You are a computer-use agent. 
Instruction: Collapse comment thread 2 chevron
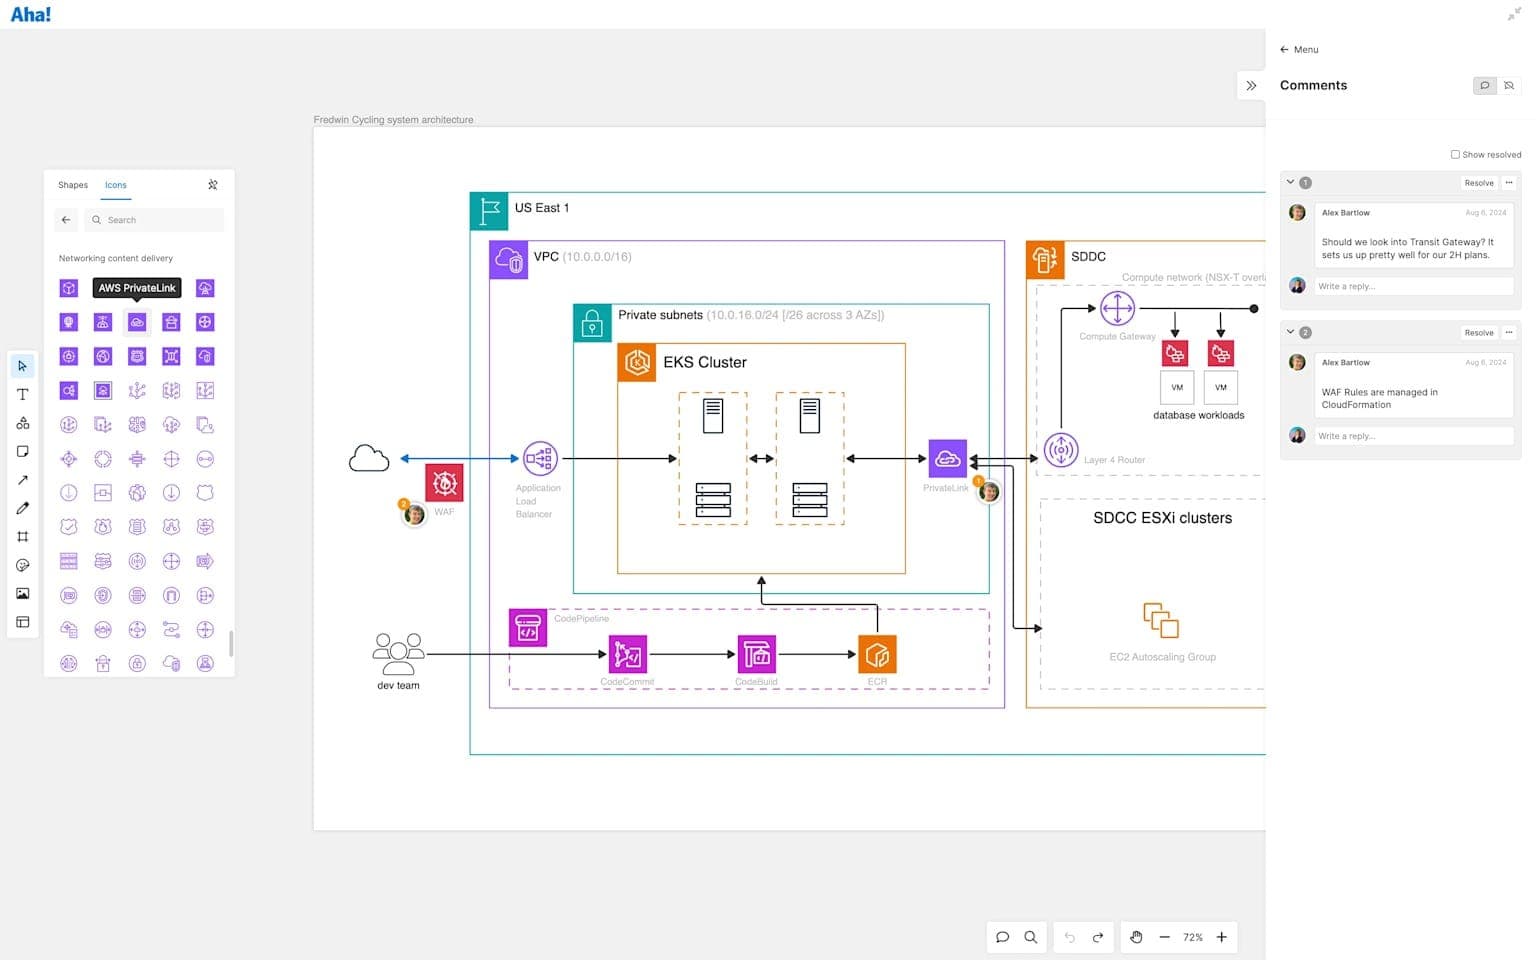click(1290, 332)
